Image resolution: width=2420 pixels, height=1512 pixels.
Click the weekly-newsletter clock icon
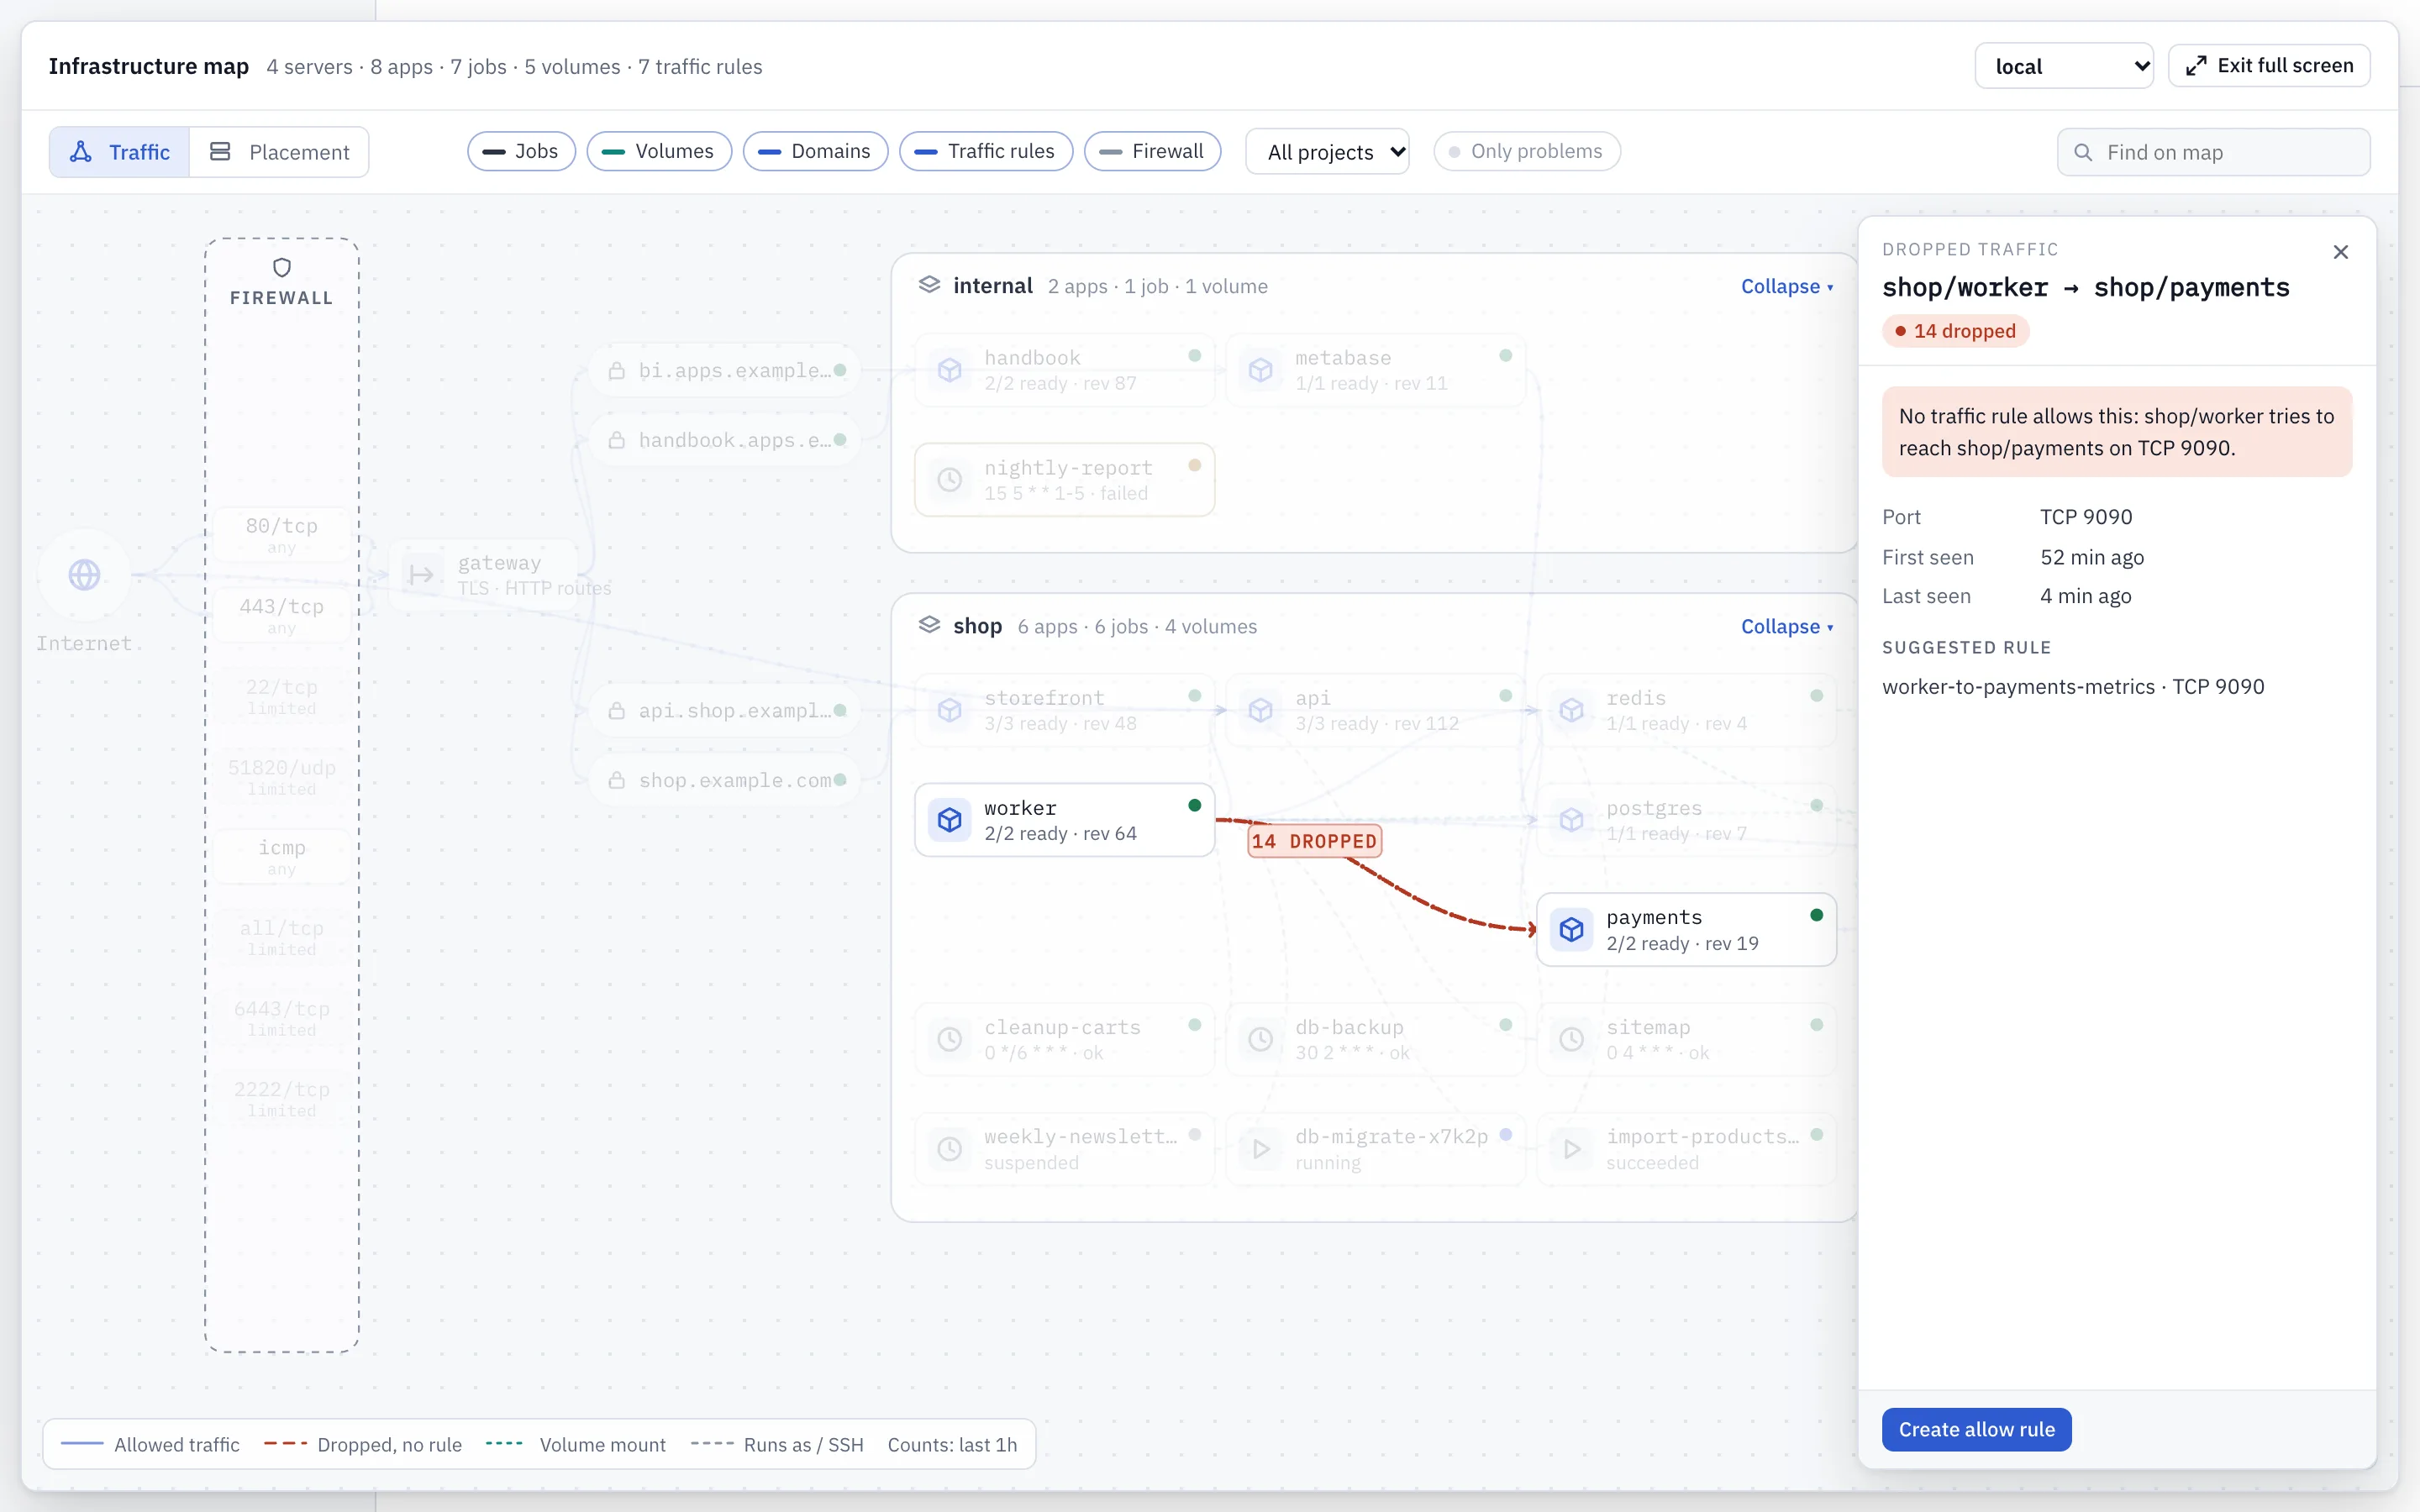[950, 1149]
